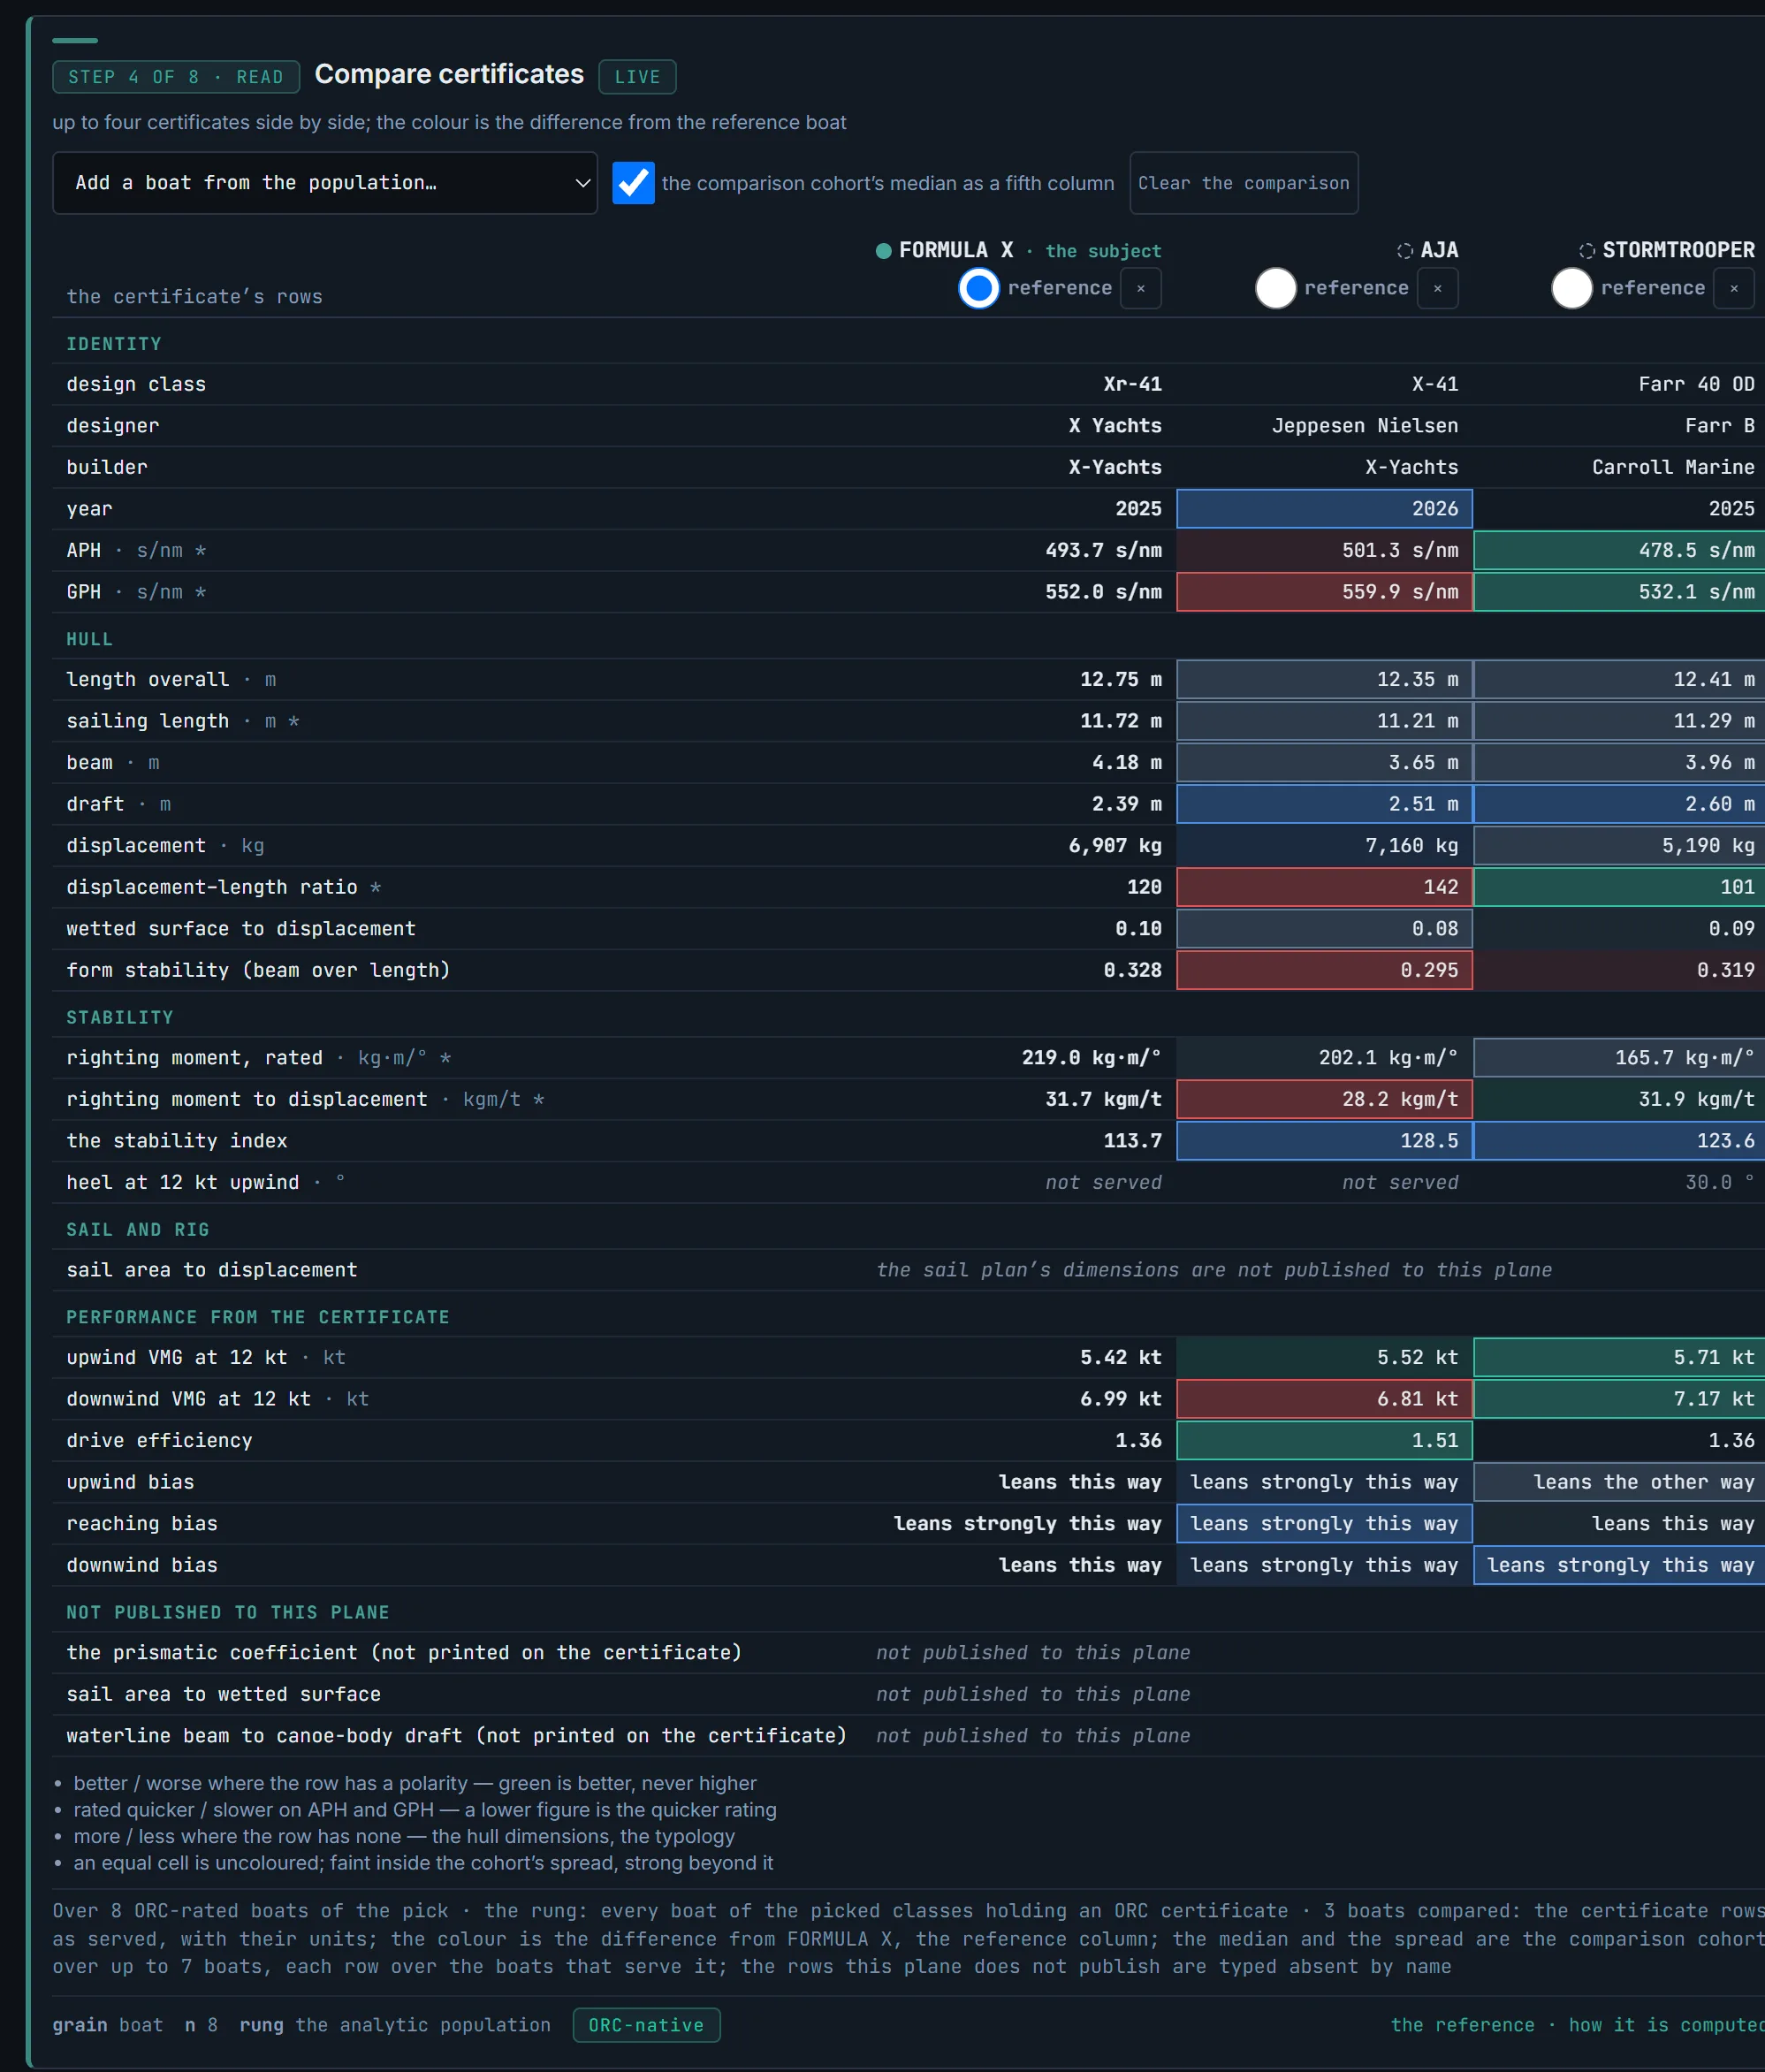Image resolution: width=1765 pixels, height=2072 pixels.
Task: Remove STORMTROOPER column with its × button
Action: click(x=1733, y=288)
